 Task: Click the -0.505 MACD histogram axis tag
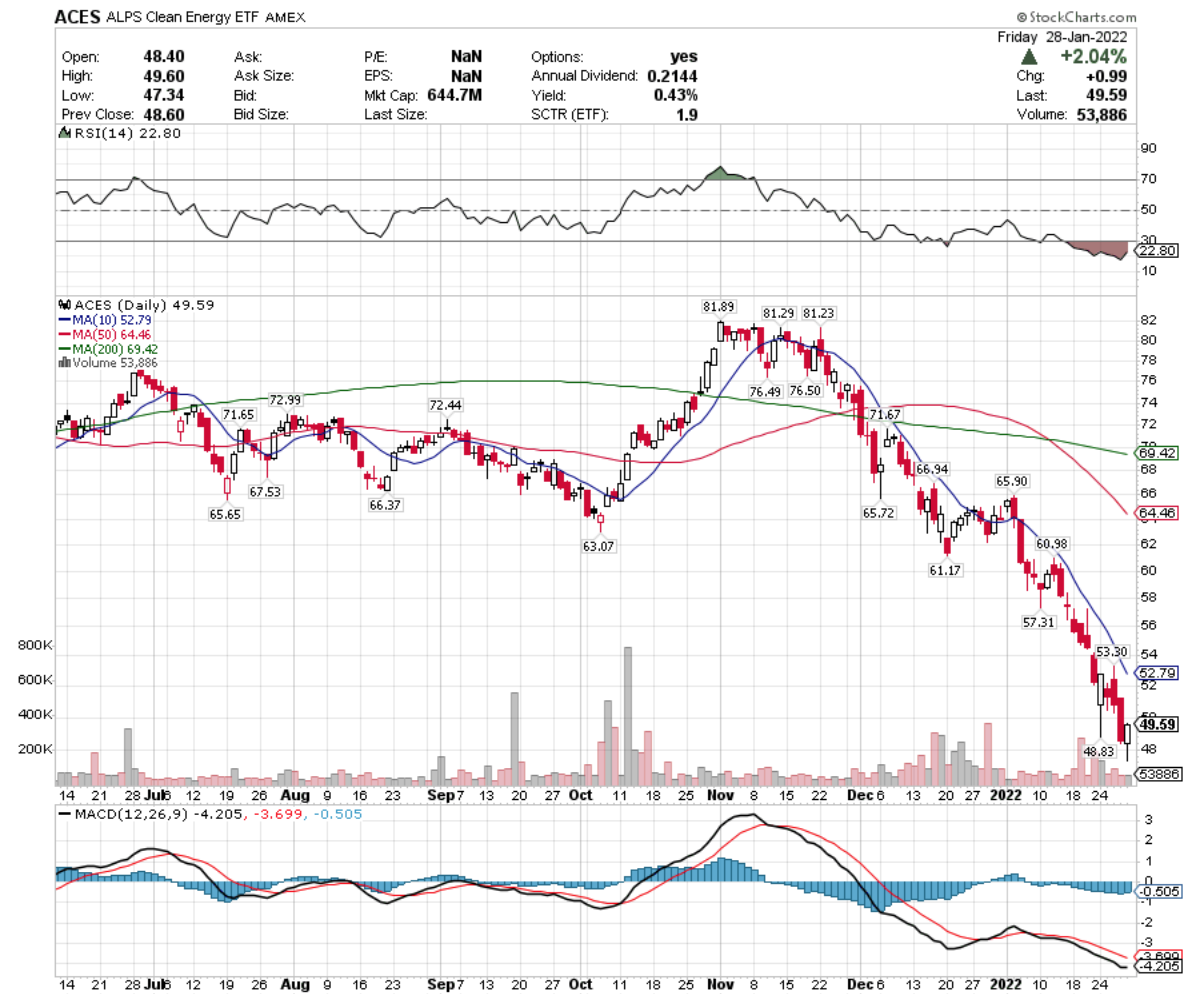[x=1157, y=892]
